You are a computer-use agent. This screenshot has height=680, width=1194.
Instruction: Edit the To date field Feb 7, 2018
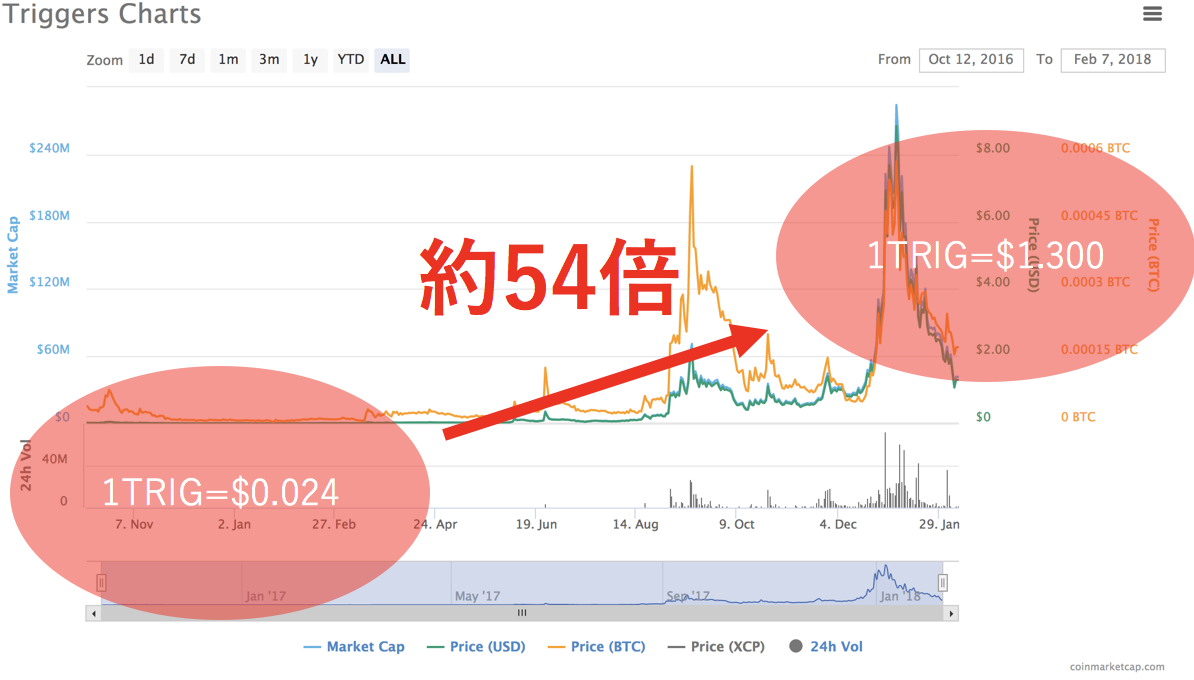1113,59
